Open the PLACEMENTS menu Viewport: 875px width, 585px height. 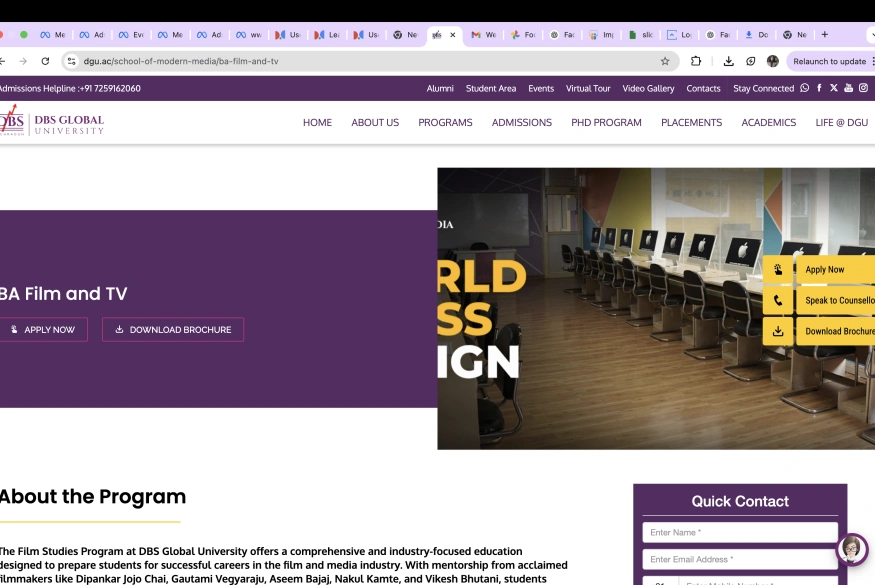click(691, 122)
